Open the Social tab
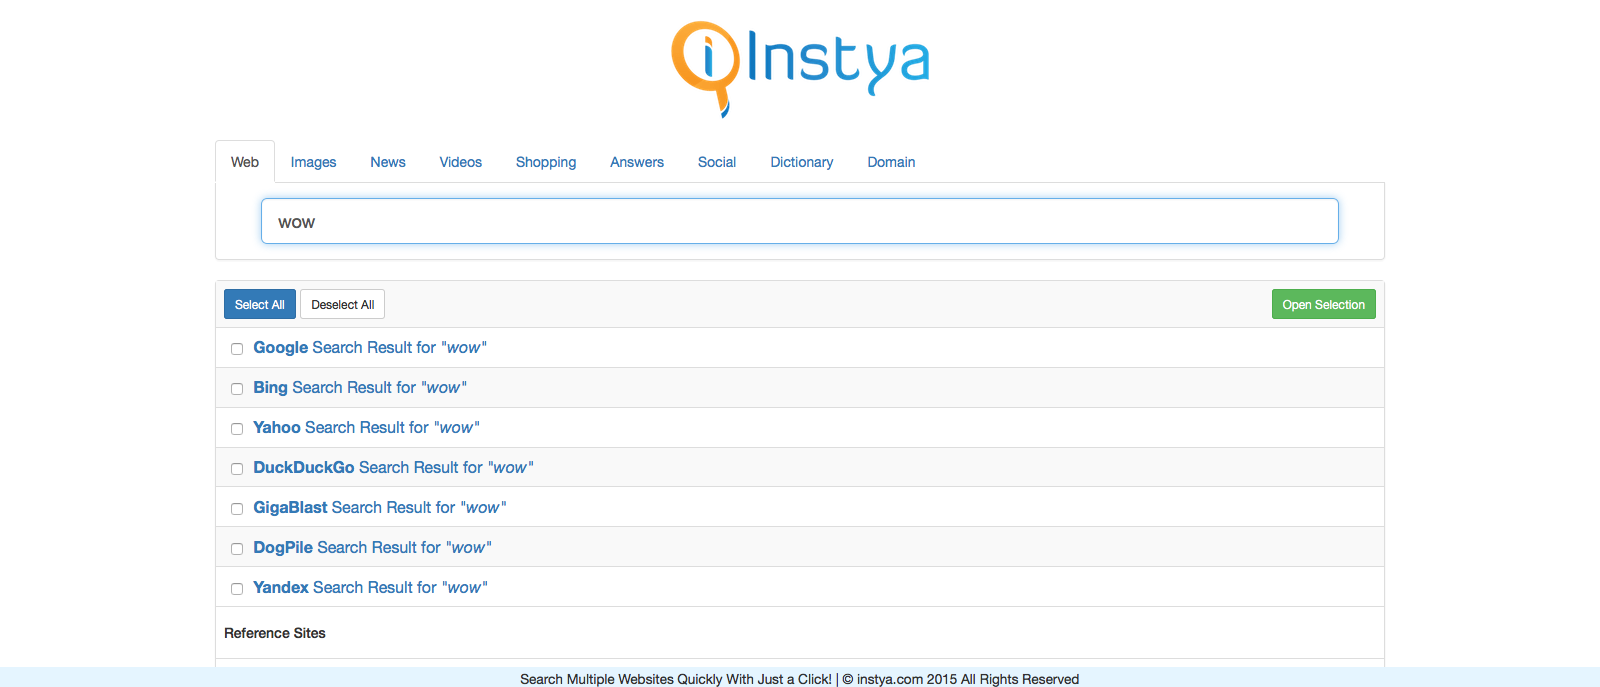The width and height of the screenshot is (1600, 687). click(x=717, y=162)
